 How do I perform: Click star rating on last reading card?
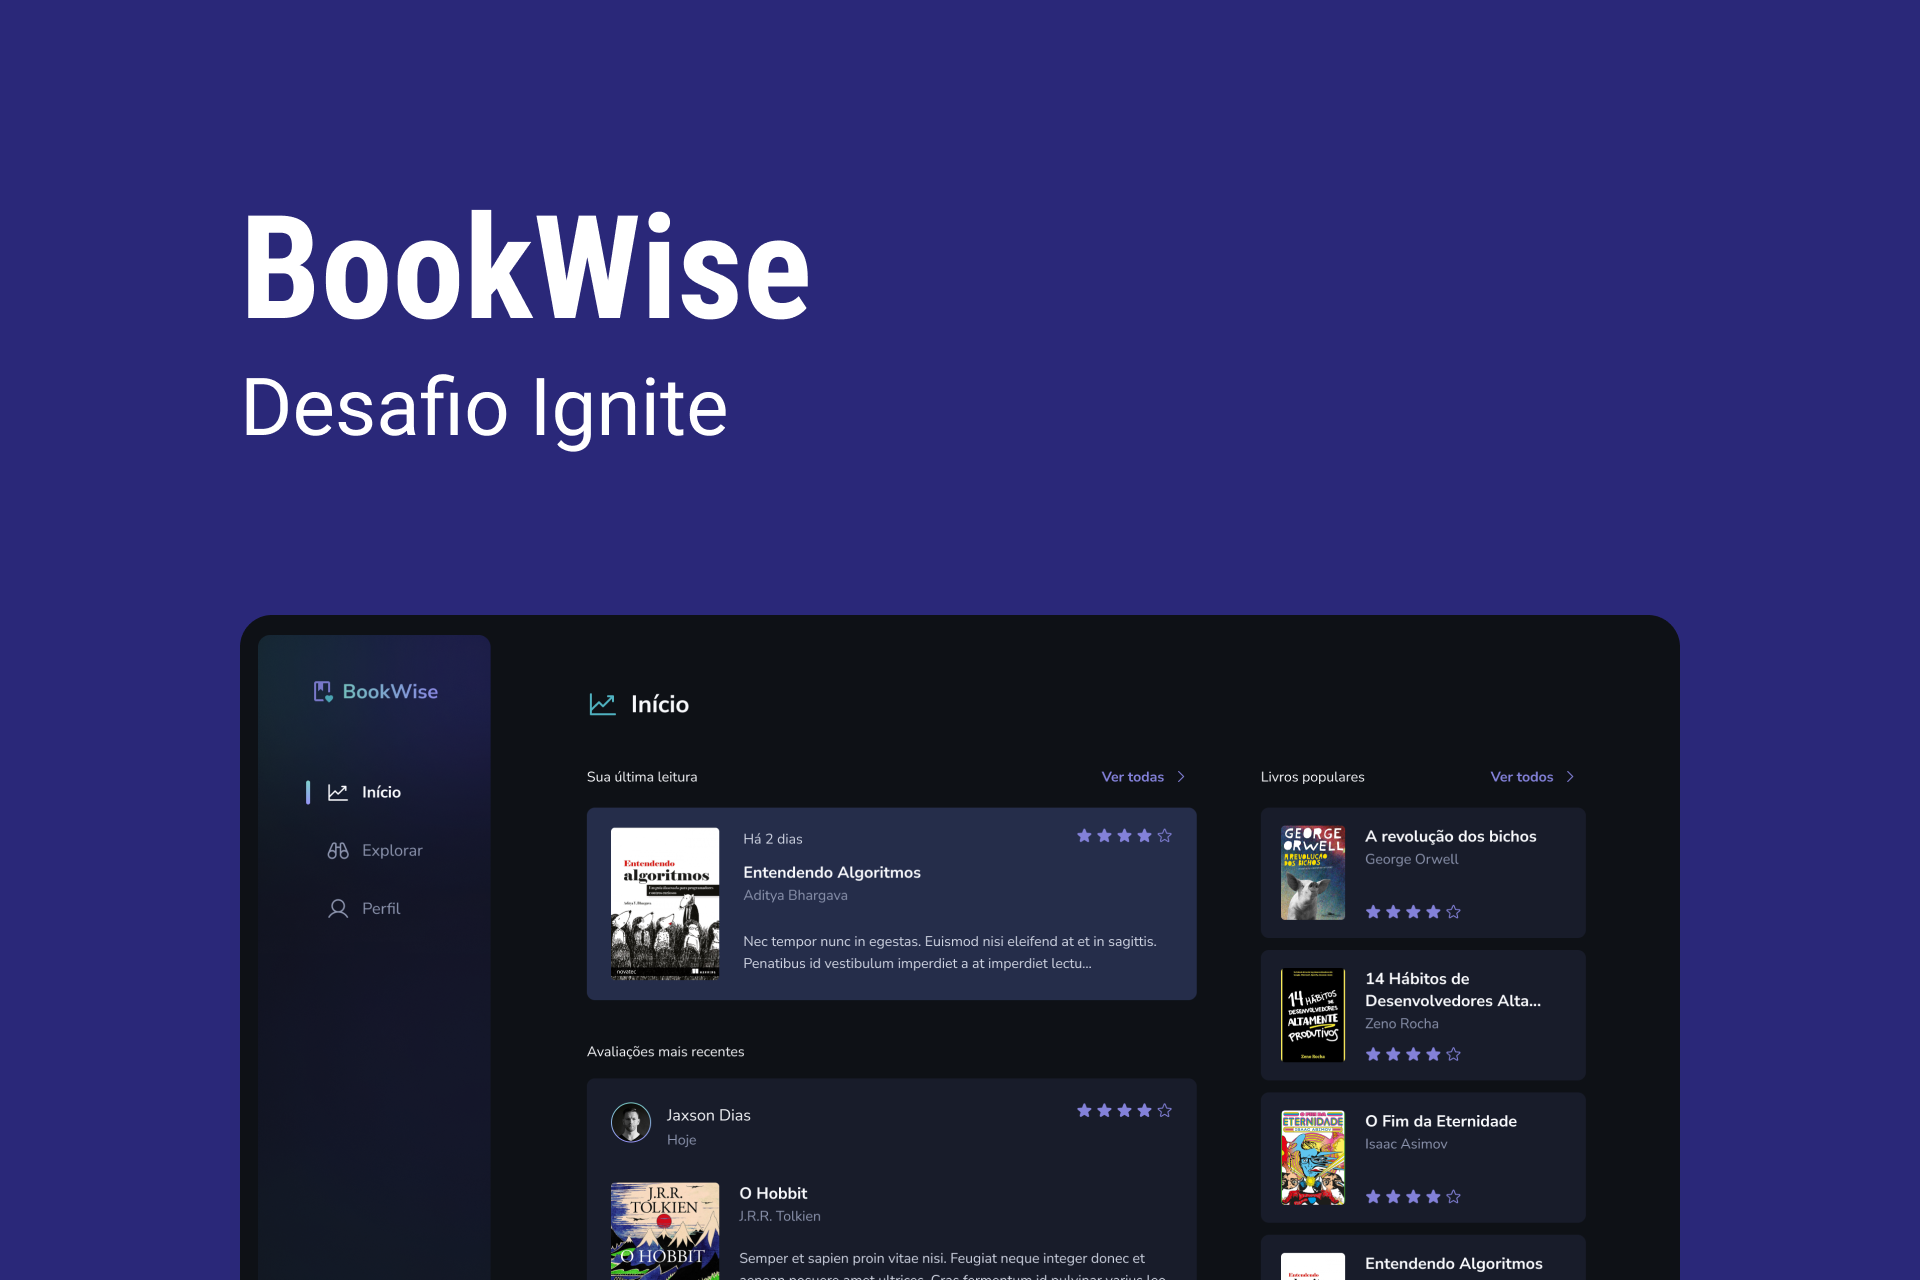point(1124,836)
